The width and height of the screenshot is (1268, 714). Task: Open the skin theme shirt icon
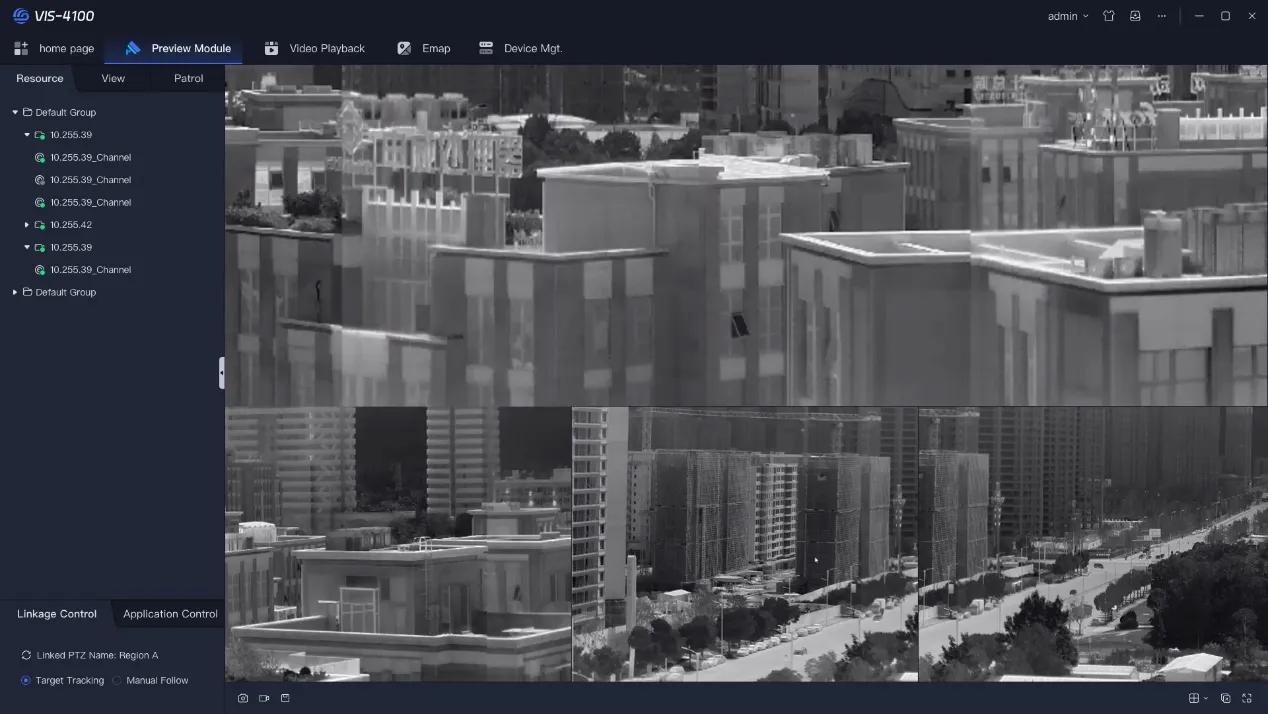pyautogui.click(x=1108, y=16)
